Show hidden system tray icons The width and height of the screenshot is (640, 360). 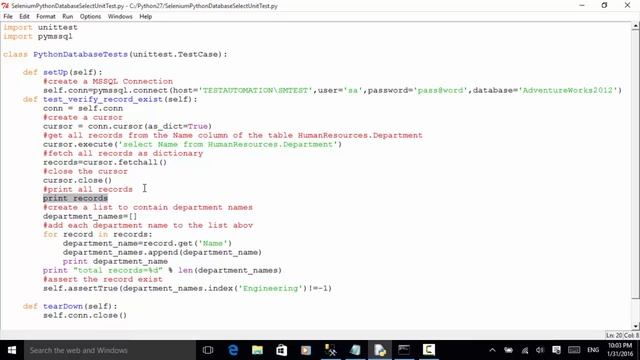point(492,350)
